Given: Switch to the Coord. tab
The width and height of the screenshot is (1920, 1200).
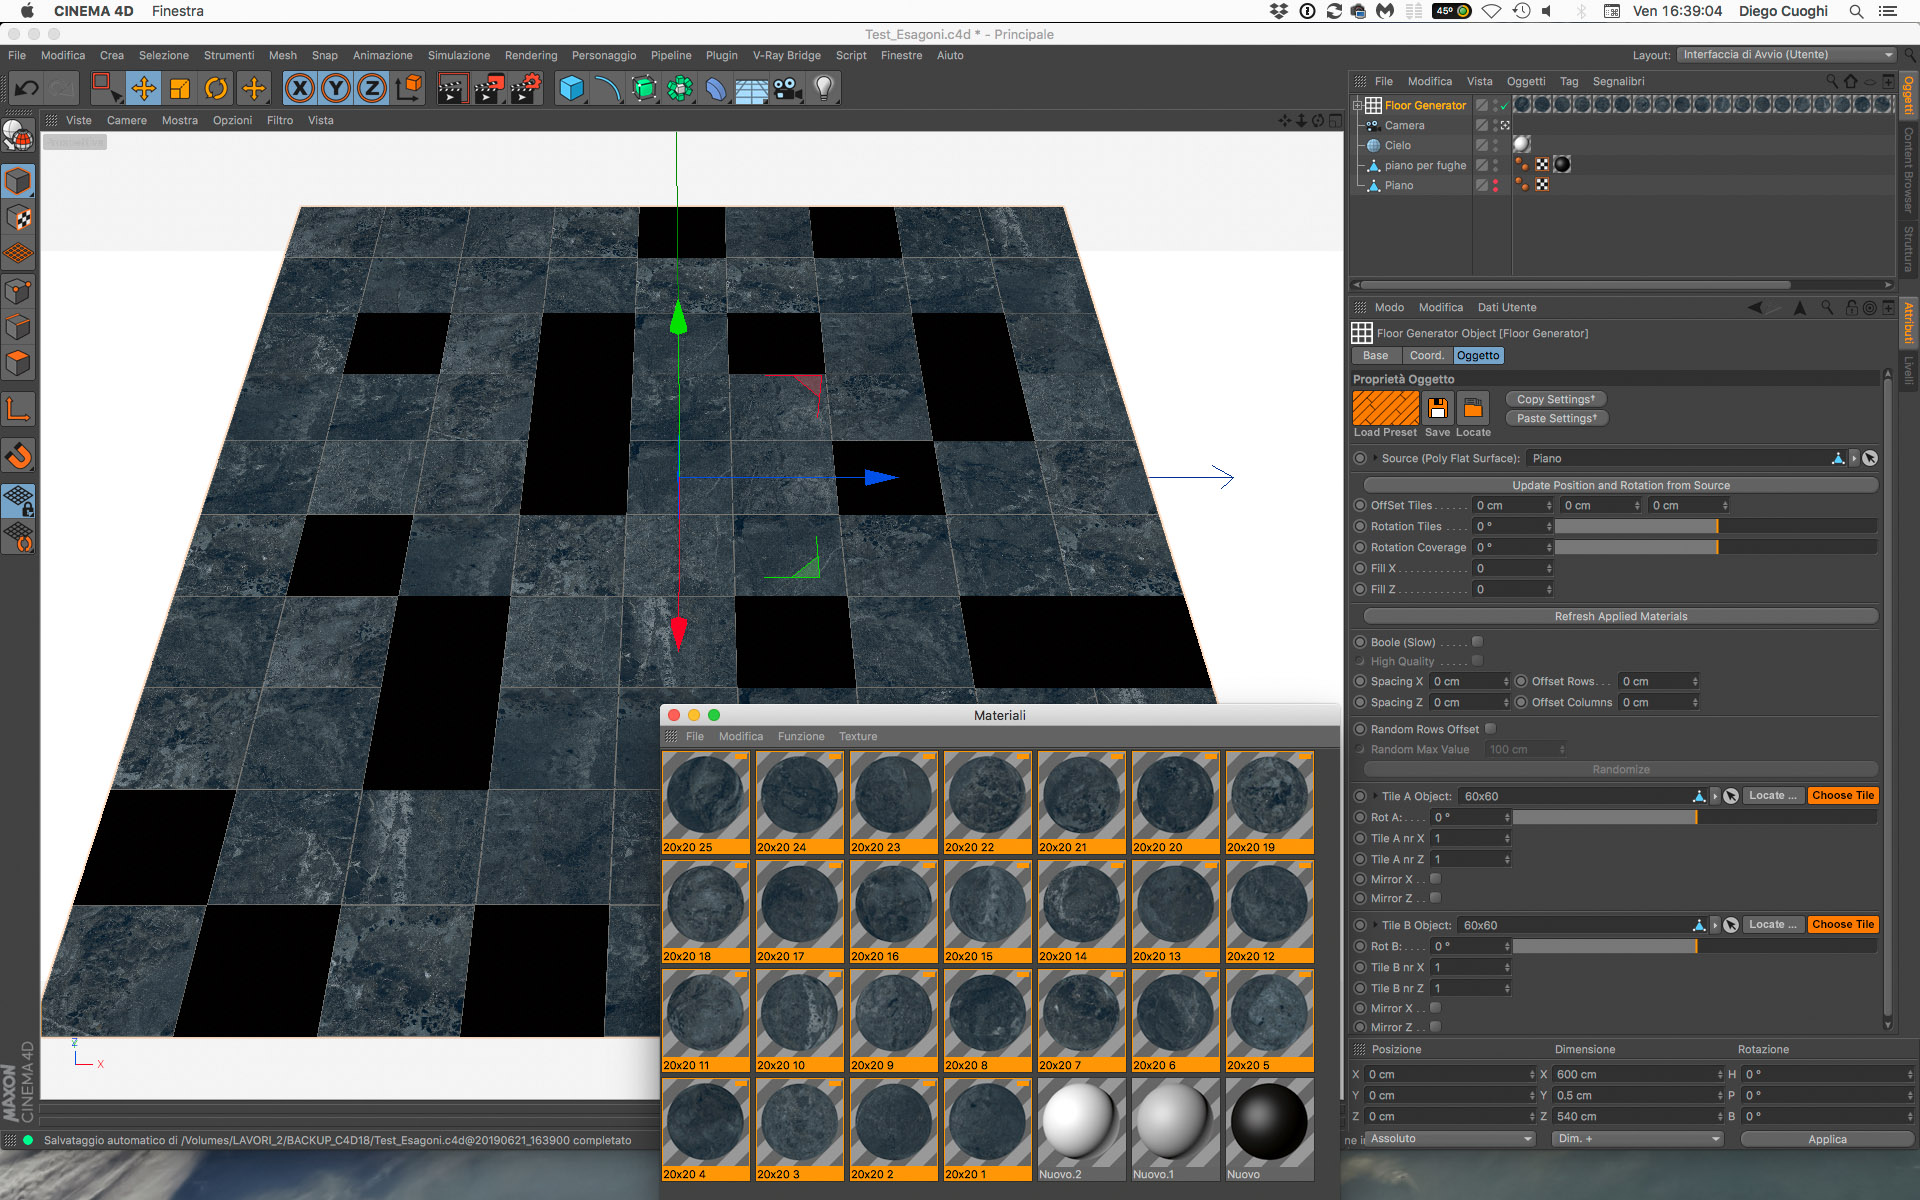Looking at the screenshot, I should tap(1427, 355).
